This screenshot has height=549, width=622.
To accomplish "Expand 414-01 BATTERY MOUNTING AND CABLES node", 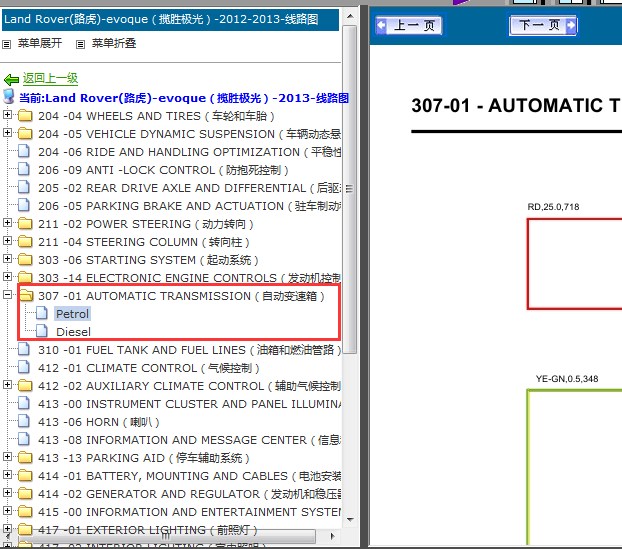I will [7, 474].
